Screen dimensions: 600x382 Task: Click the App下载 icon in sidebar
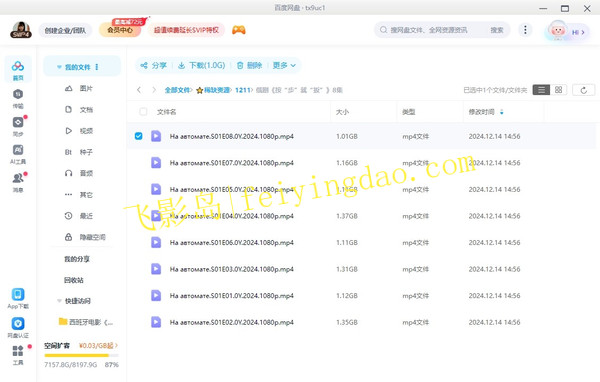coord(18,298)
